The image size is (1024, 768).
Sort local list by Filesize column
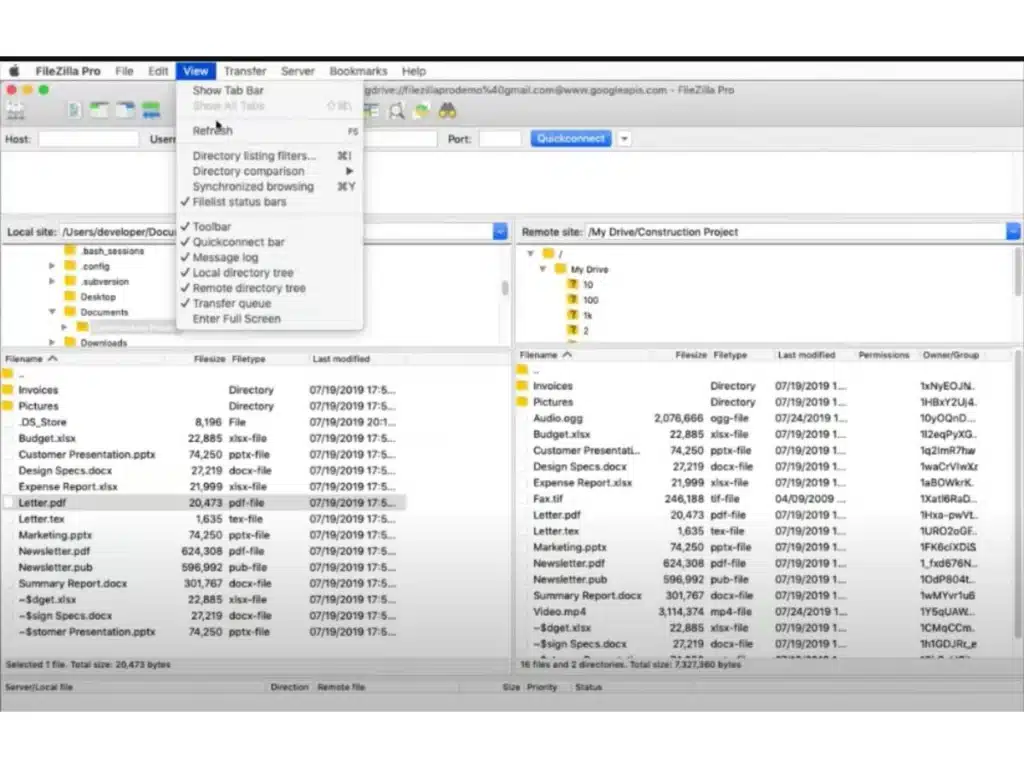209,359
